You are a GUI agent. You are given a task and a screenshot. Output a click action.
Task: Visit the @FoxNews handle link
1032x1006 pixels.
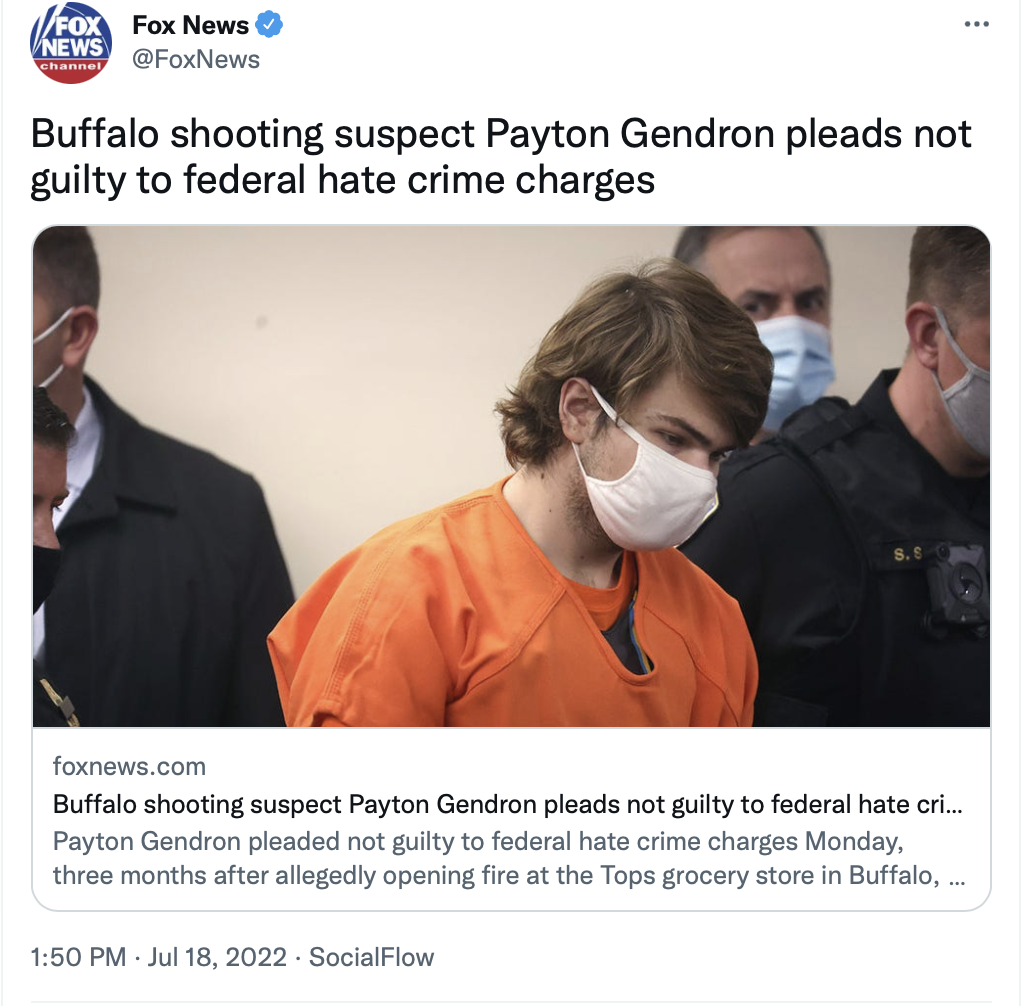point(196,59)
